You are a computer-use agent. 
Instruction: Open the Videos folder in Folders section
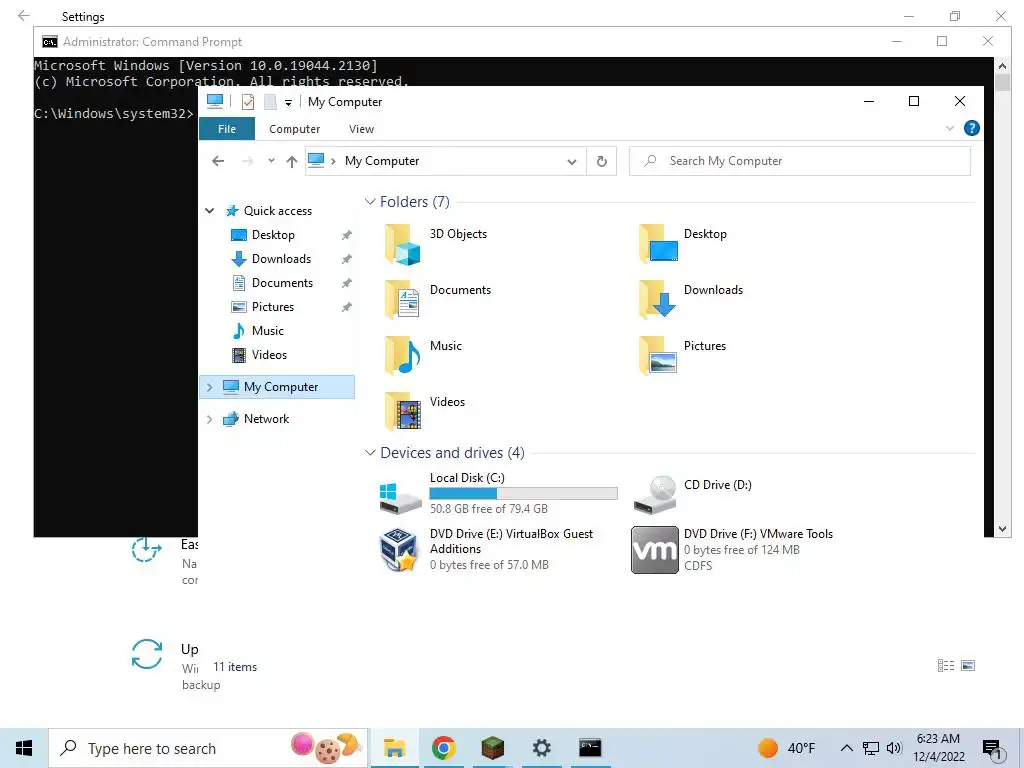[x=402, y=413]
